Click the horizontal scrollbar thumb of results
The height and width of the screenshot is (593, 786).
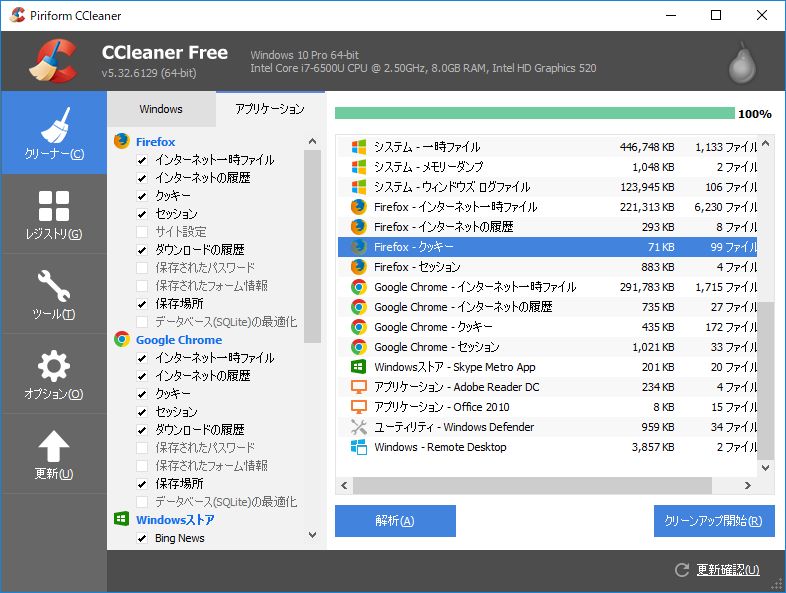coord(532,485)
